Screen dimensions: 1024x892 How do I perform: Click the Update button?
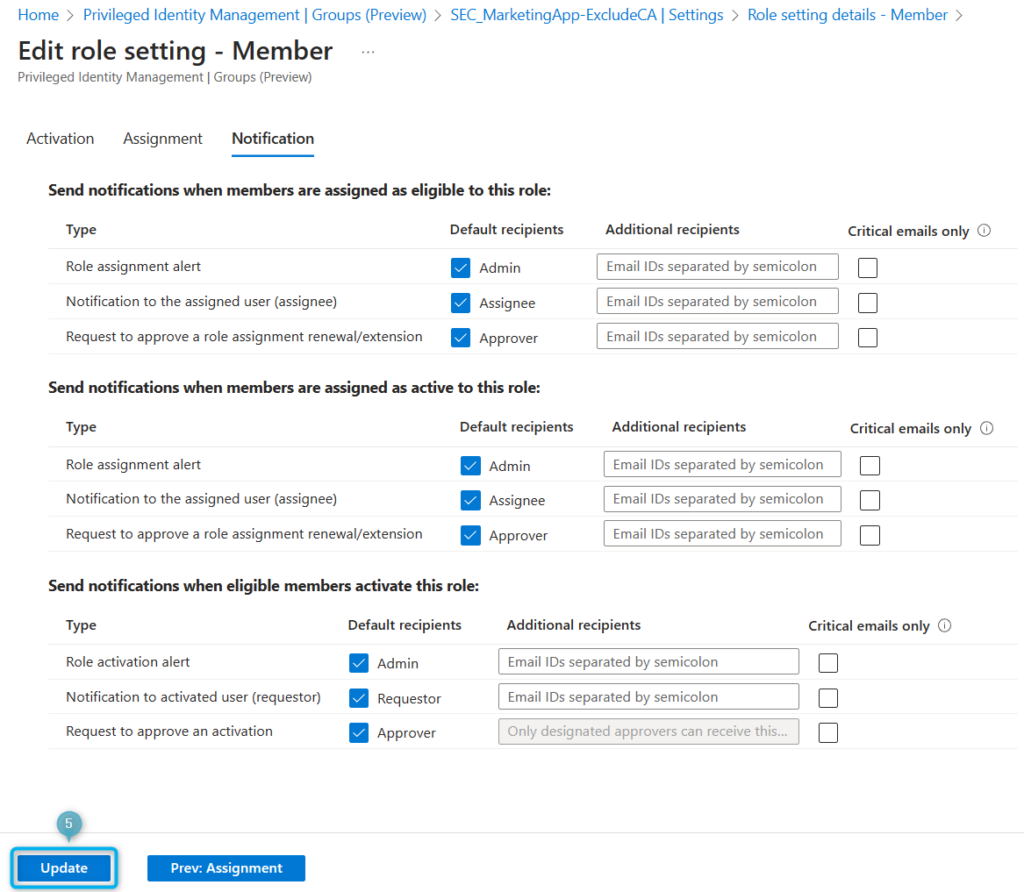[x=63, y=868]
